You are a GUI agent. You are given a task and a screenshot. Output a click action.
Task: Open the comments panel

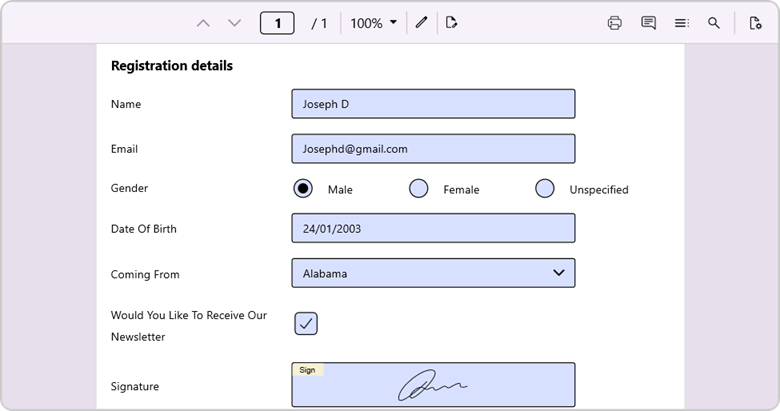tap(648, 23)
